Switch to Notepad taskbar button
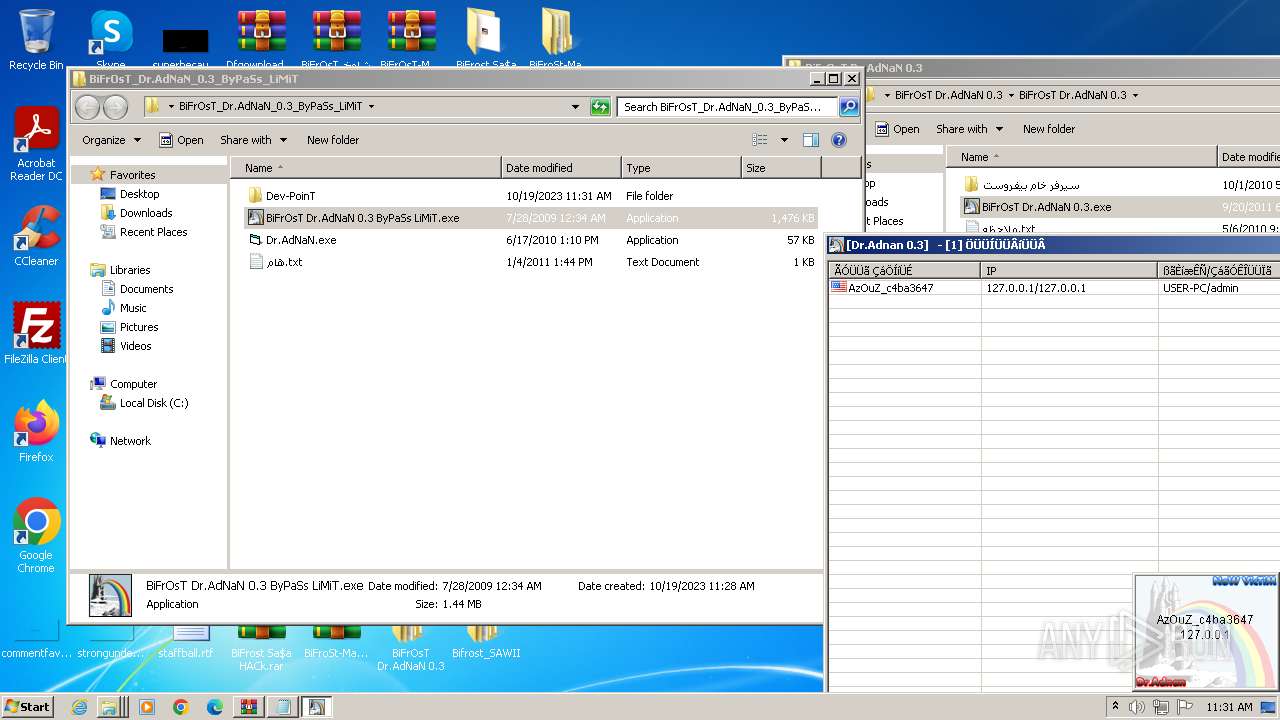 283,707
